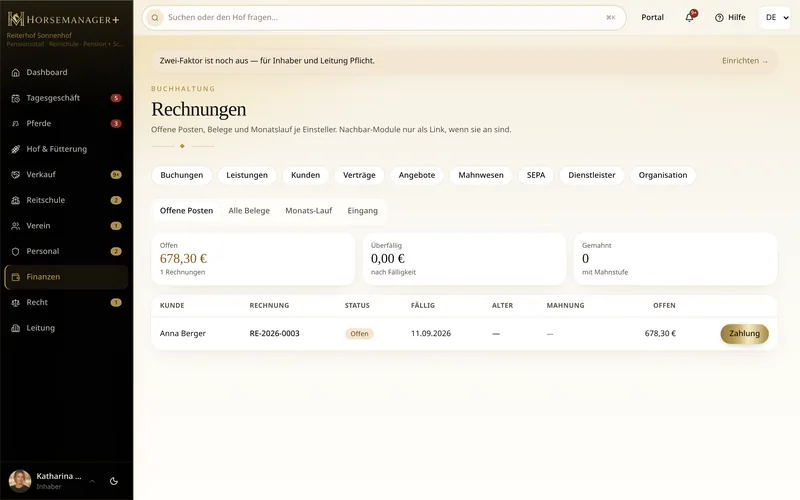Click the Leitung building icon
The image size is (800, 500).
[x=16, y=328]
